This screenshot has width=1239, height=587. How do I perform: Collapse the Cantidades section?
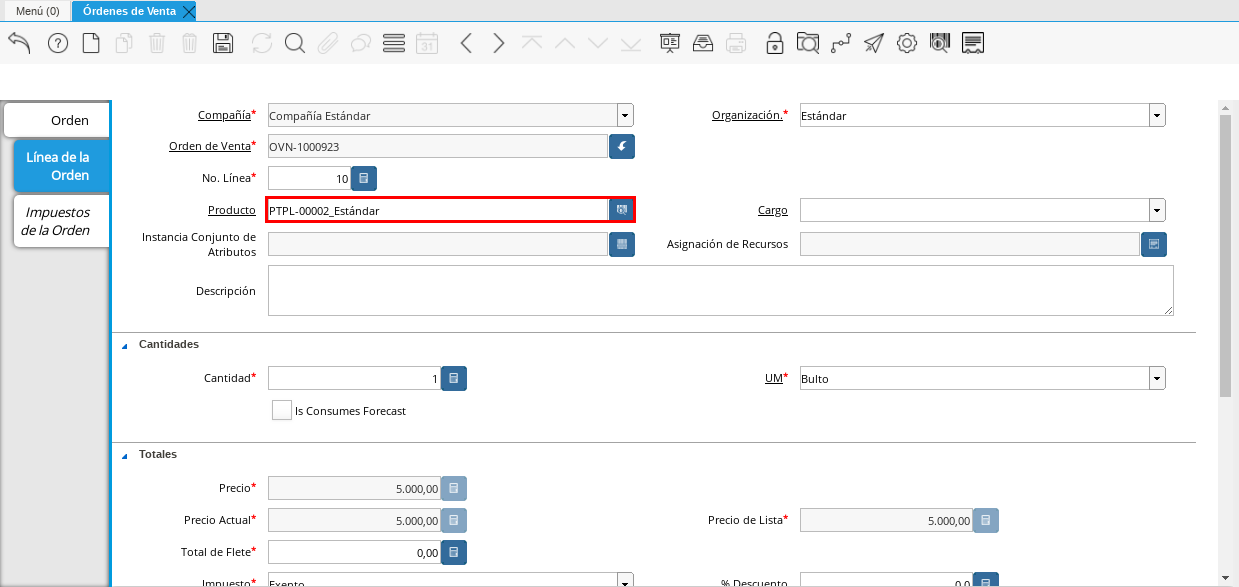125,345
